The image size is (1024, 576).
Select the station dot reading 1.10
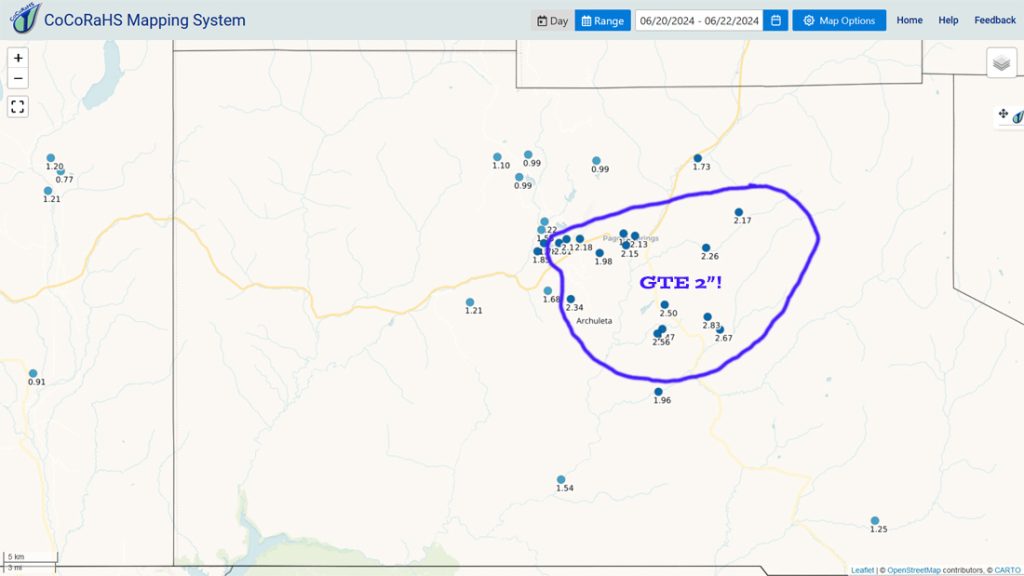tap(497, 157)
